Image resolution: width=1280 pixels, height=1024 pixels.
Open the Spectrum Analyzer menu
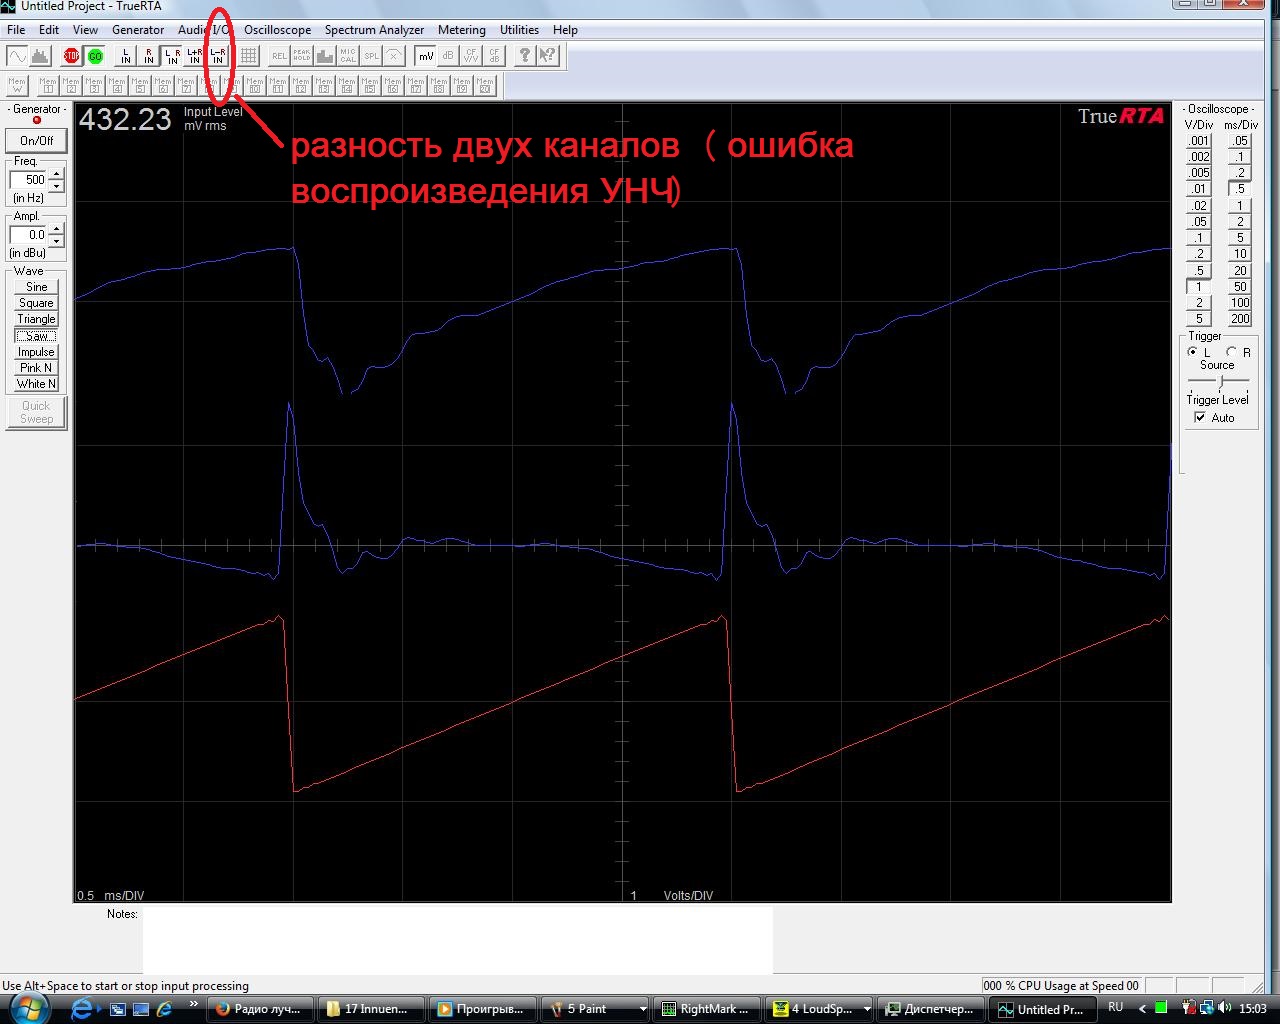click(374, 30)
